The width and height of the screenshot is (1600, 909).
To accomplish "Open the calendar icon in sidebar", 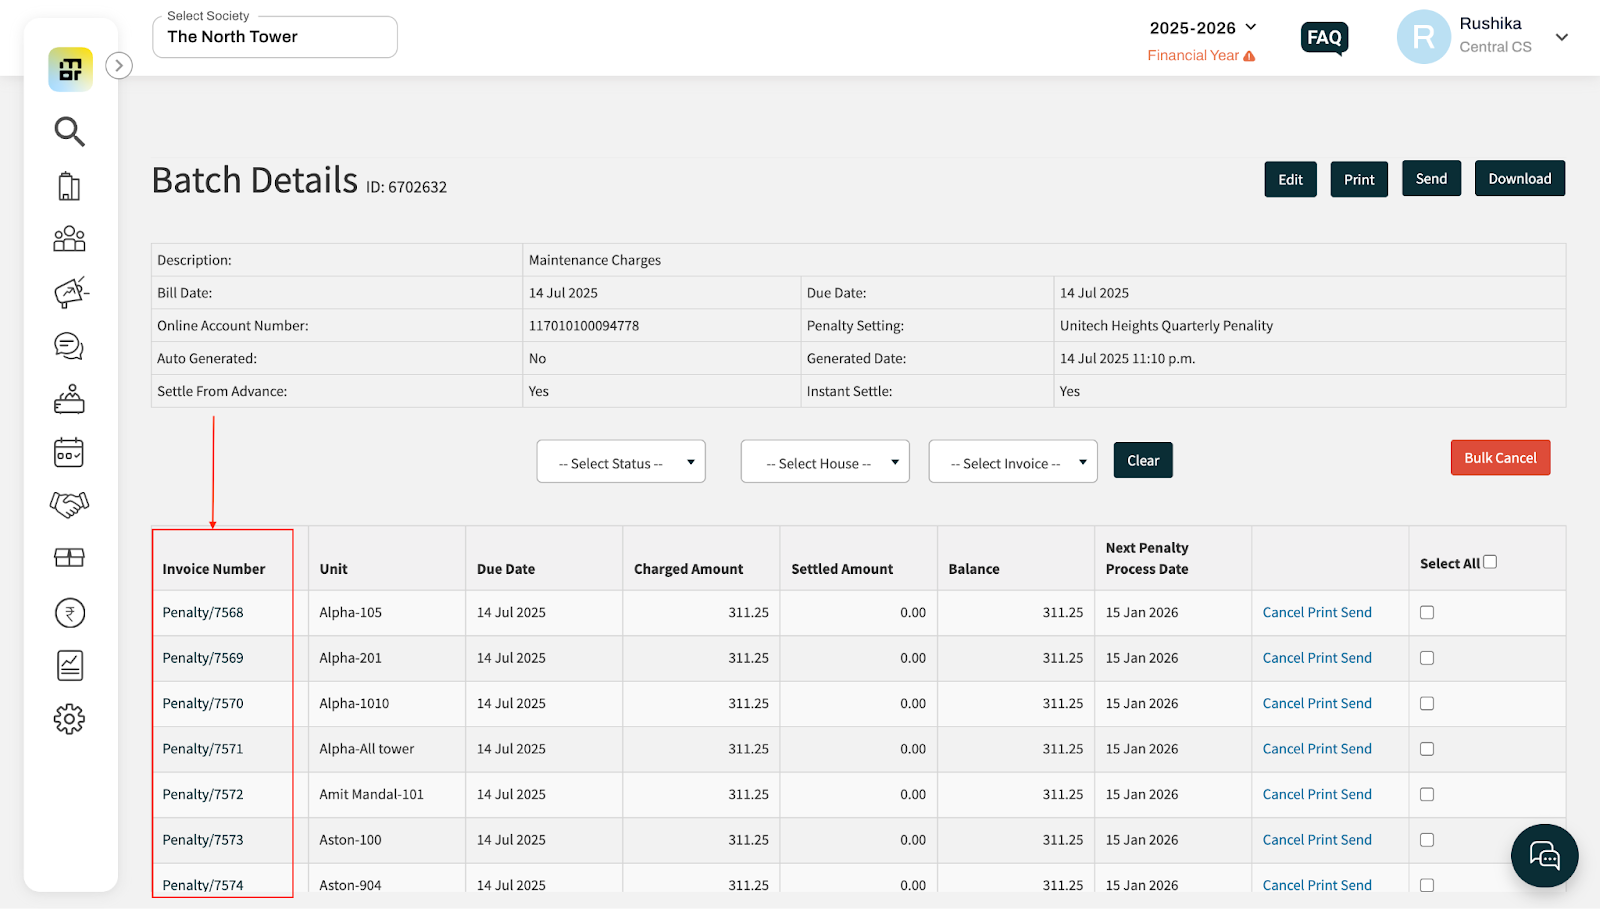I will click(69, 452).
